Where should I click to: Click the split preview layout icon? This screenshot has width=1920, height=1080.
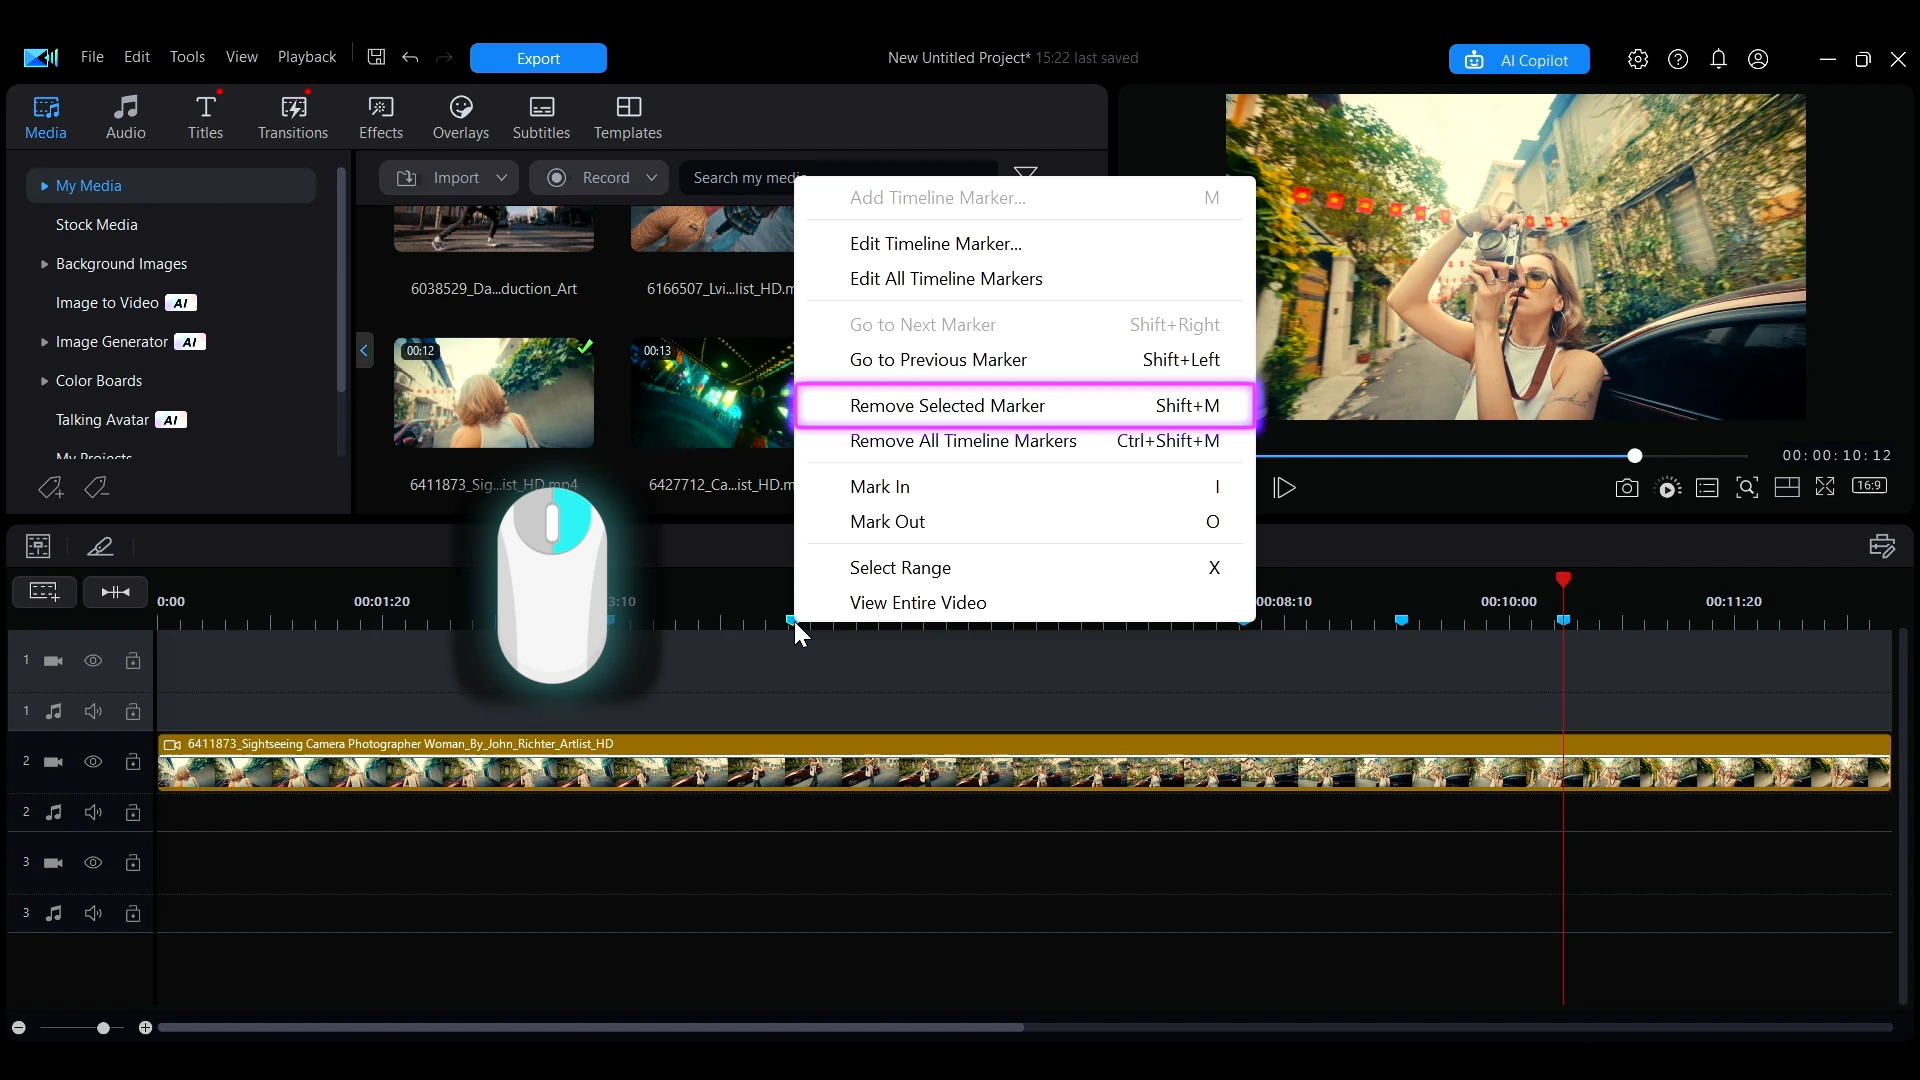pos(1787,487)
